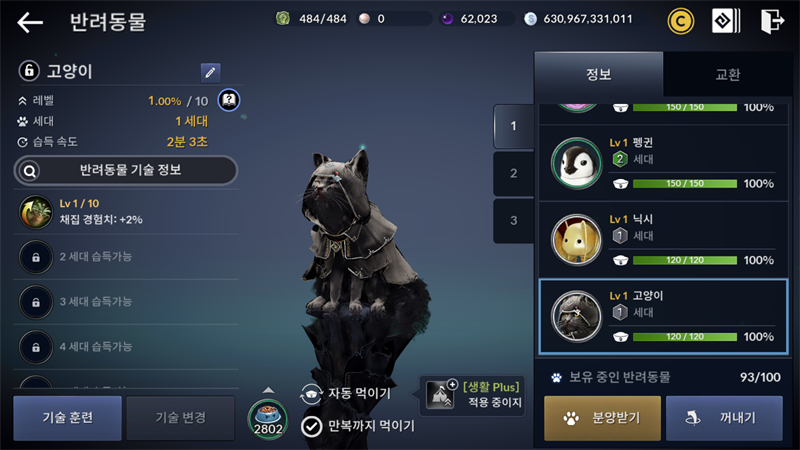Open the level help book icon
Image resolution: width=800 pixels, height=450 pixels.
(229, 100)
